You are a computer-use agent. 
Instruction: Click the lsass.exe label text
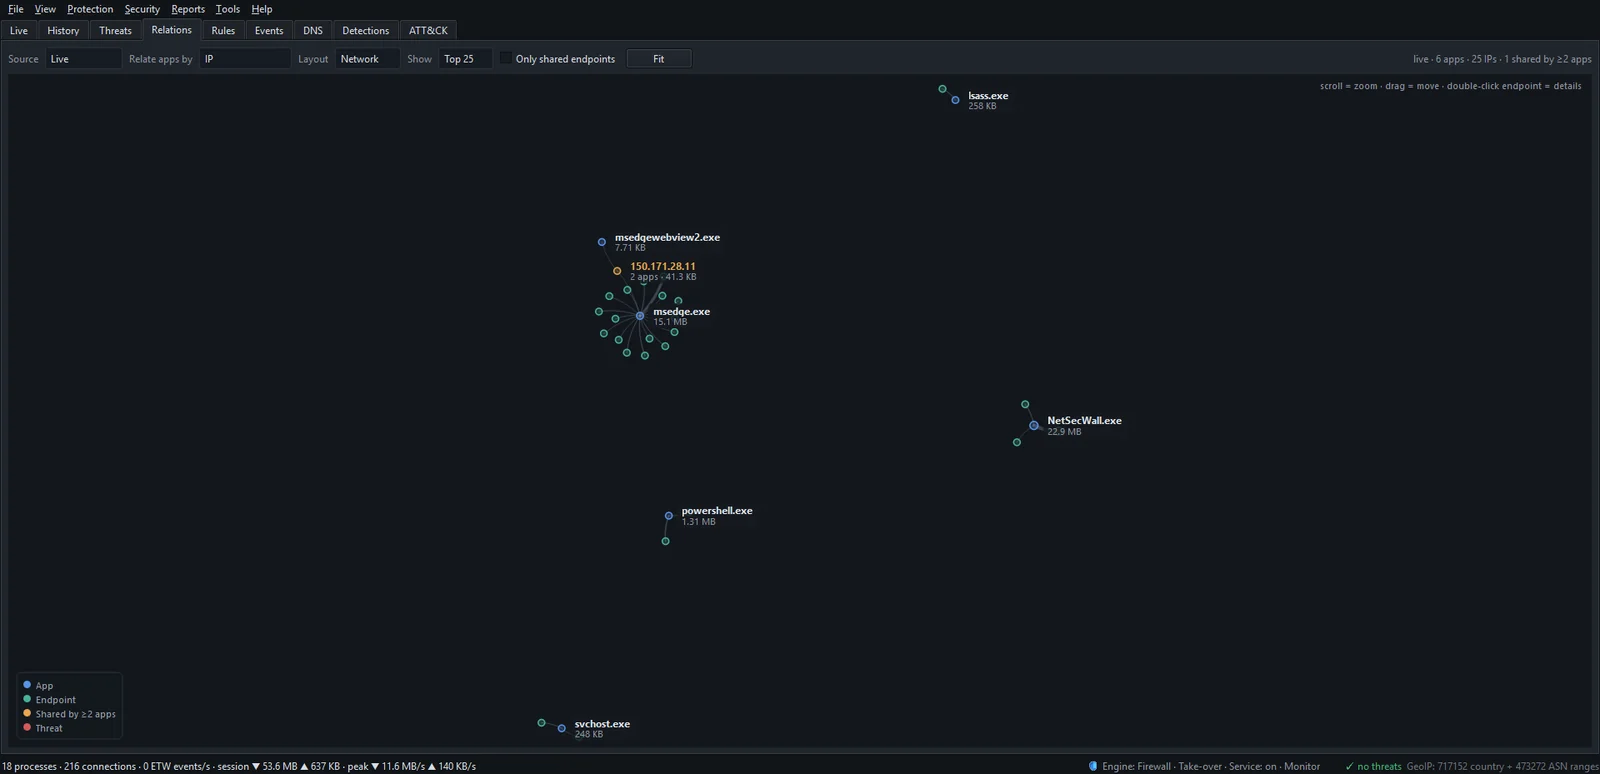pos(988,96)
